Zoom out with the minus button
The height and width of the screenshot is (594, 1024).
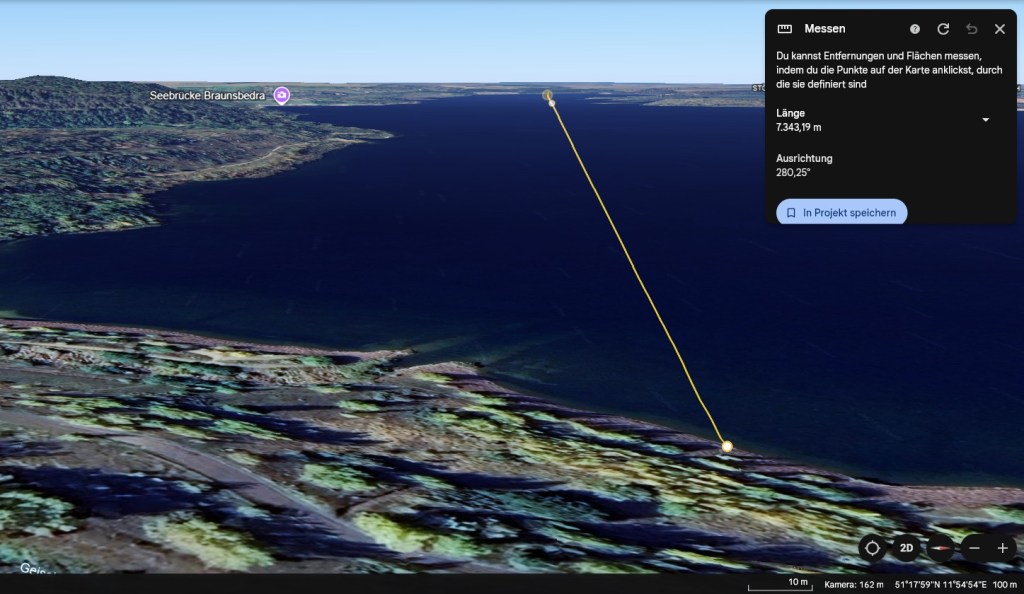(x=974, y=548)
